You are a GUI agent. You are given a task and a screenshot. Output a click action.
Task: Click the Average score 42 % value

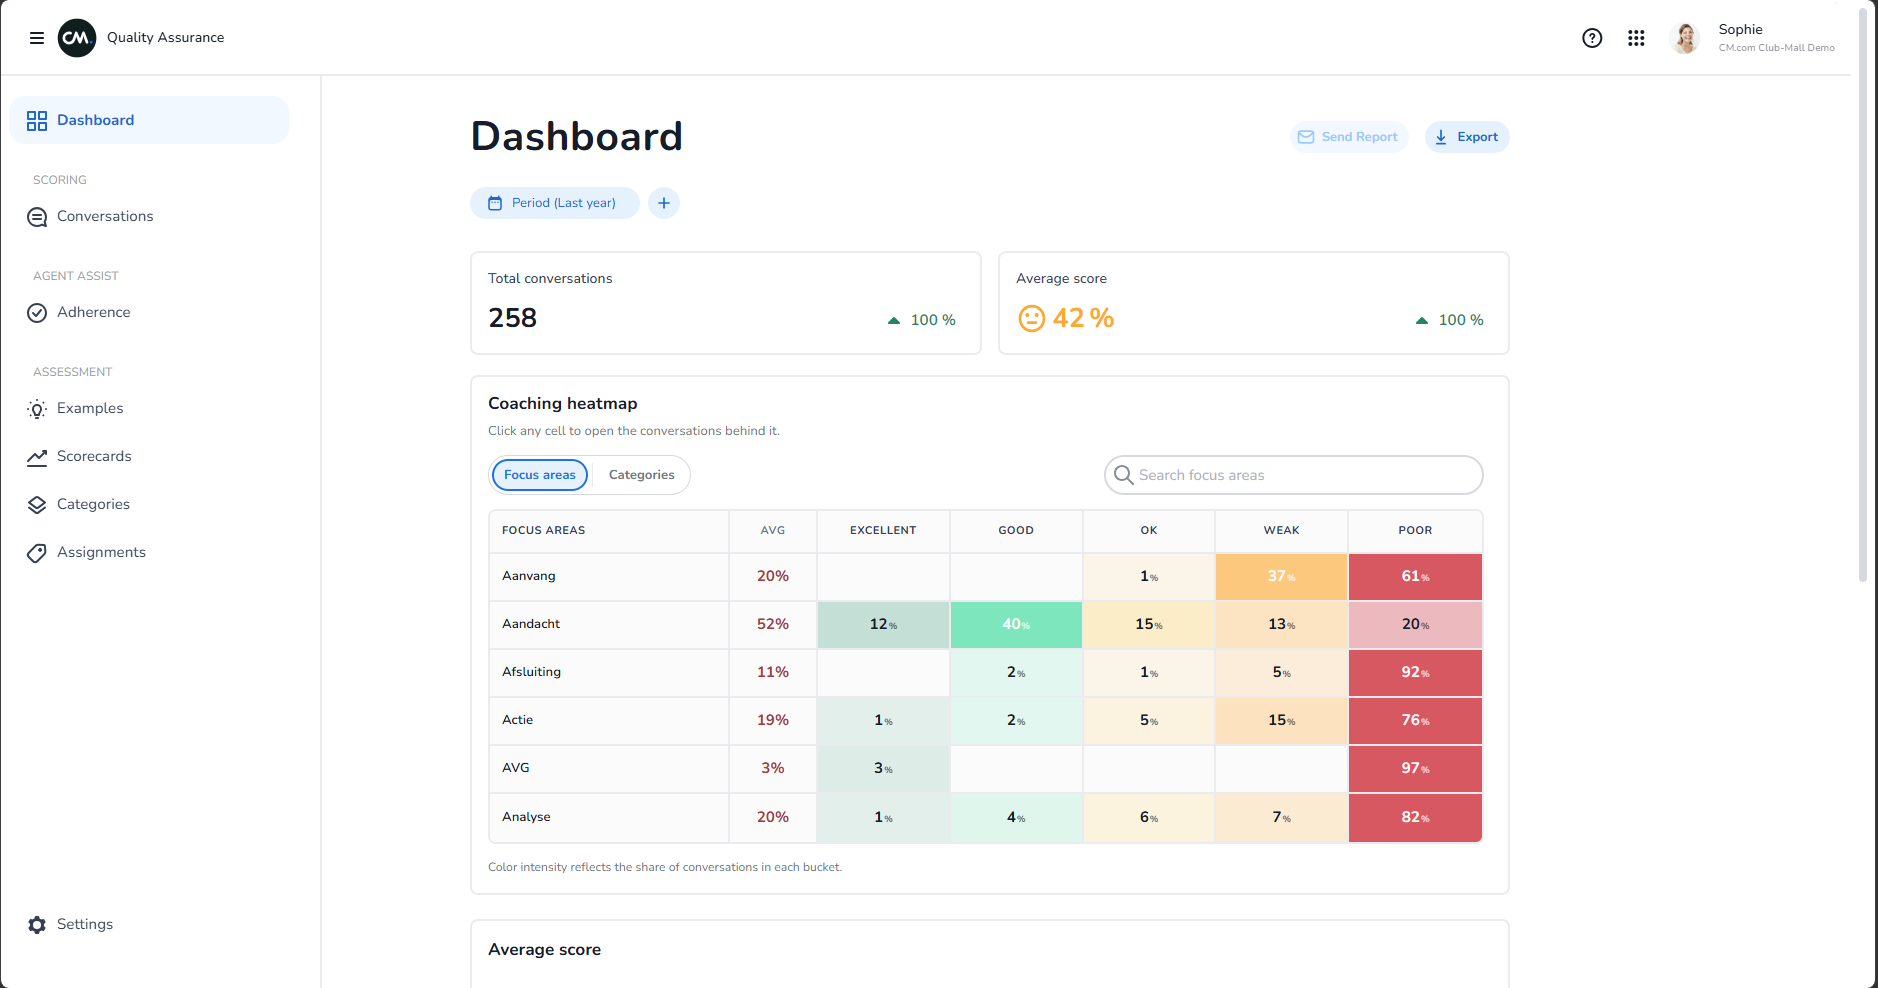tap(1083, 318)
